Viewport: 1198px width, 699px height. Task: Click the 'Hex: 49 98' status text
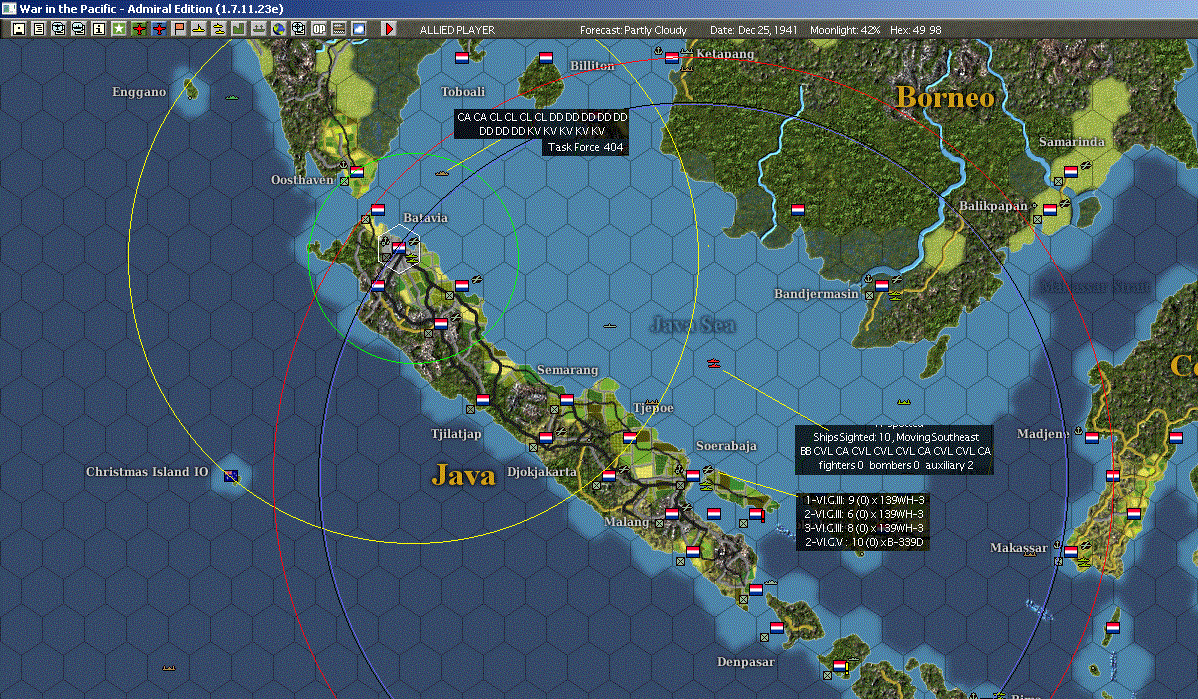(x=915, y=30)
